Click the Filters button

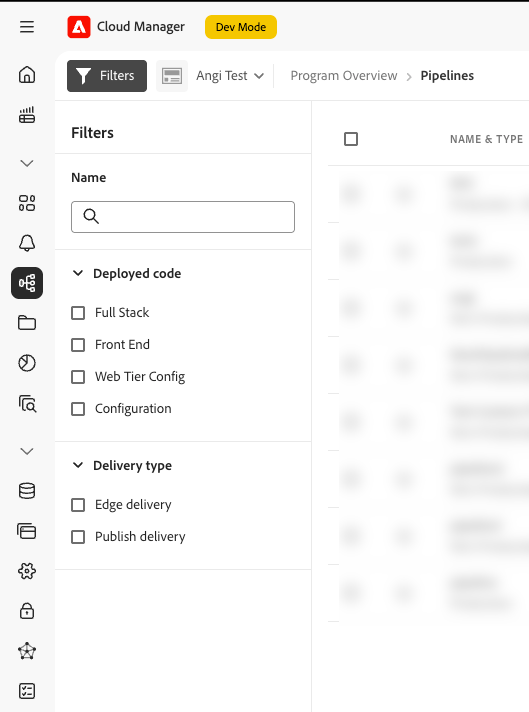pyautogui.click(x=107, y=76)
